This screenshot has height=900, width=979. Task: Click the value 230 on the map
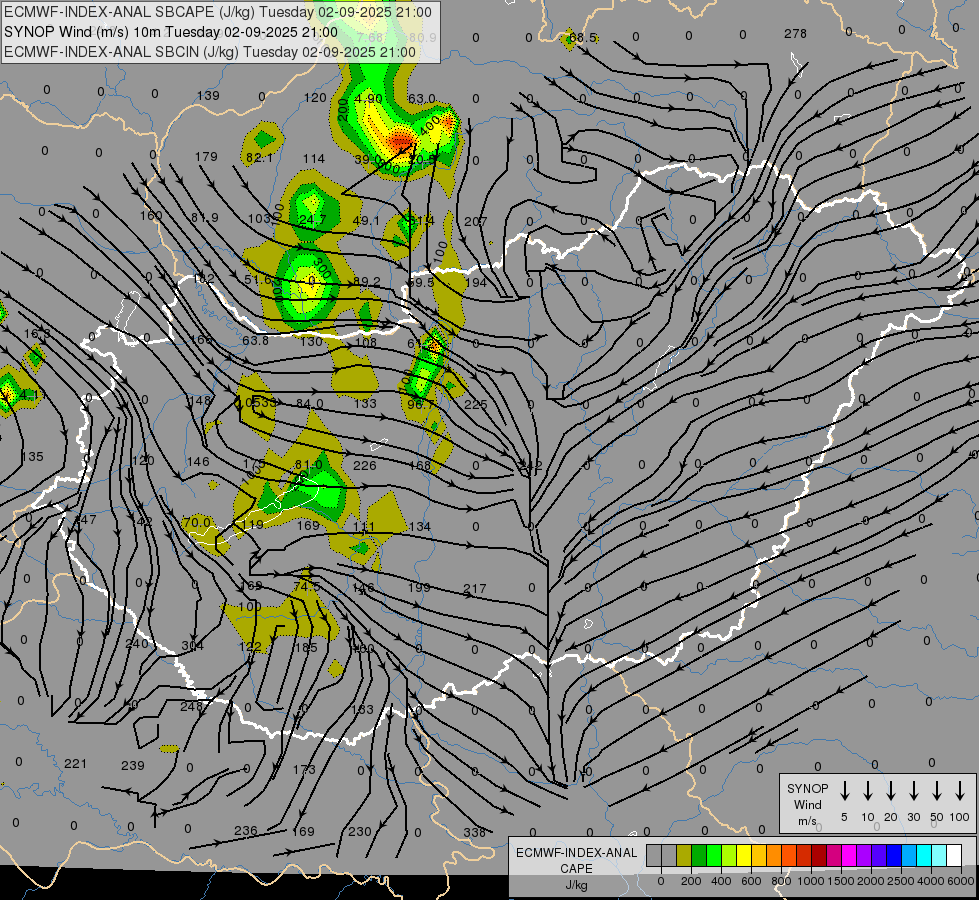[360, 831]
